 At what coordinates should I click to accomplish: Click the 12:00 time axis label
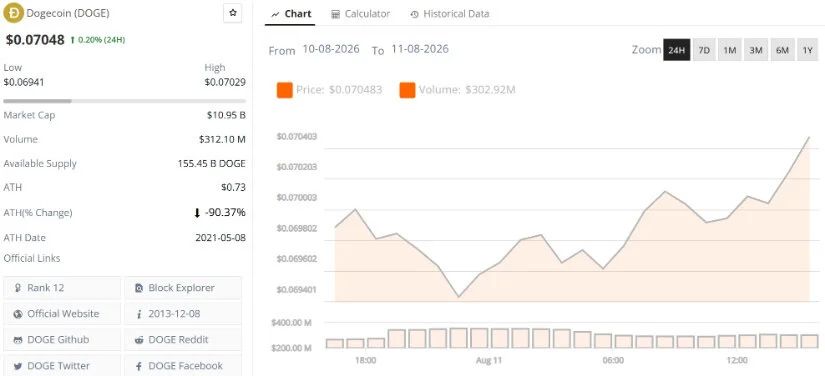click(x=737, y=361)
